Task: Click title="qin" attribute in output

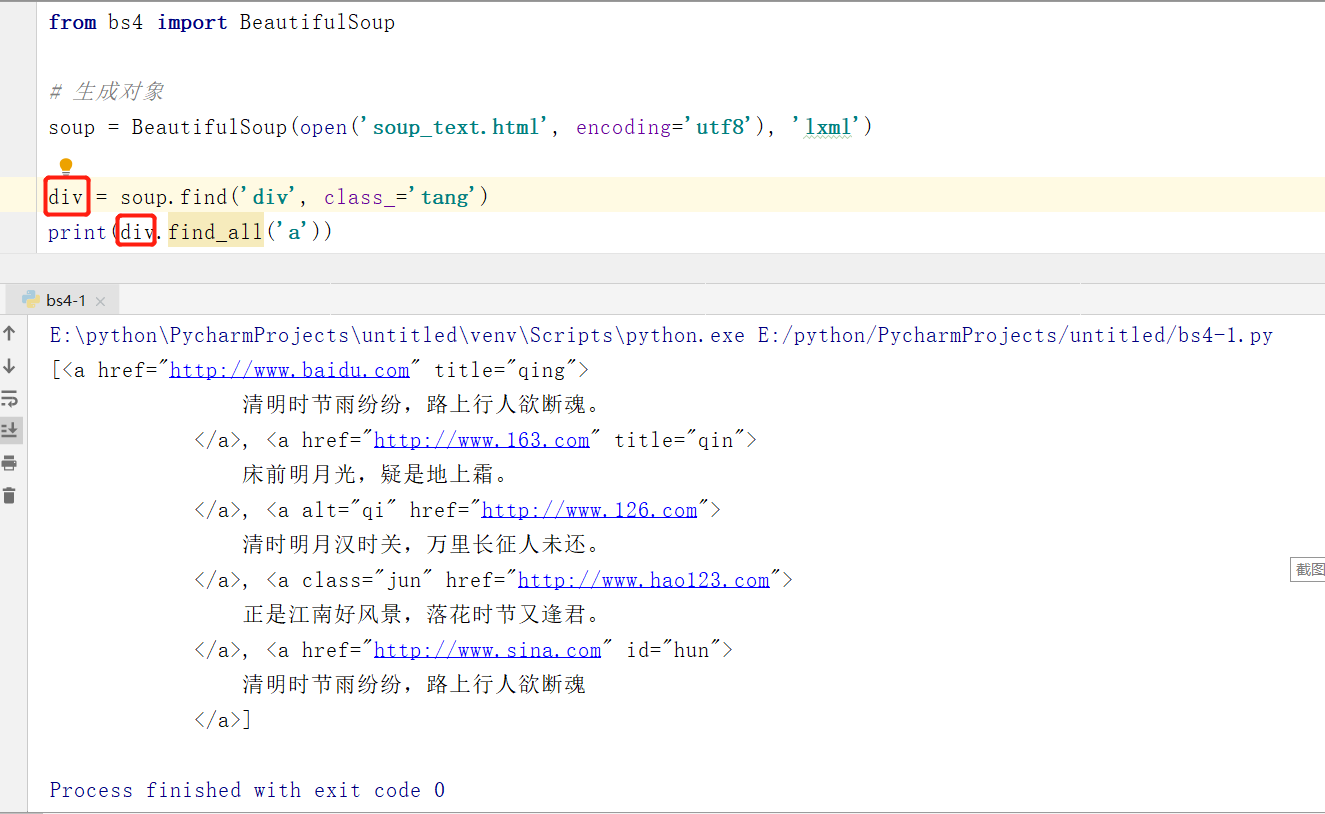Action: pyautogui.click(x=680, y=441)
